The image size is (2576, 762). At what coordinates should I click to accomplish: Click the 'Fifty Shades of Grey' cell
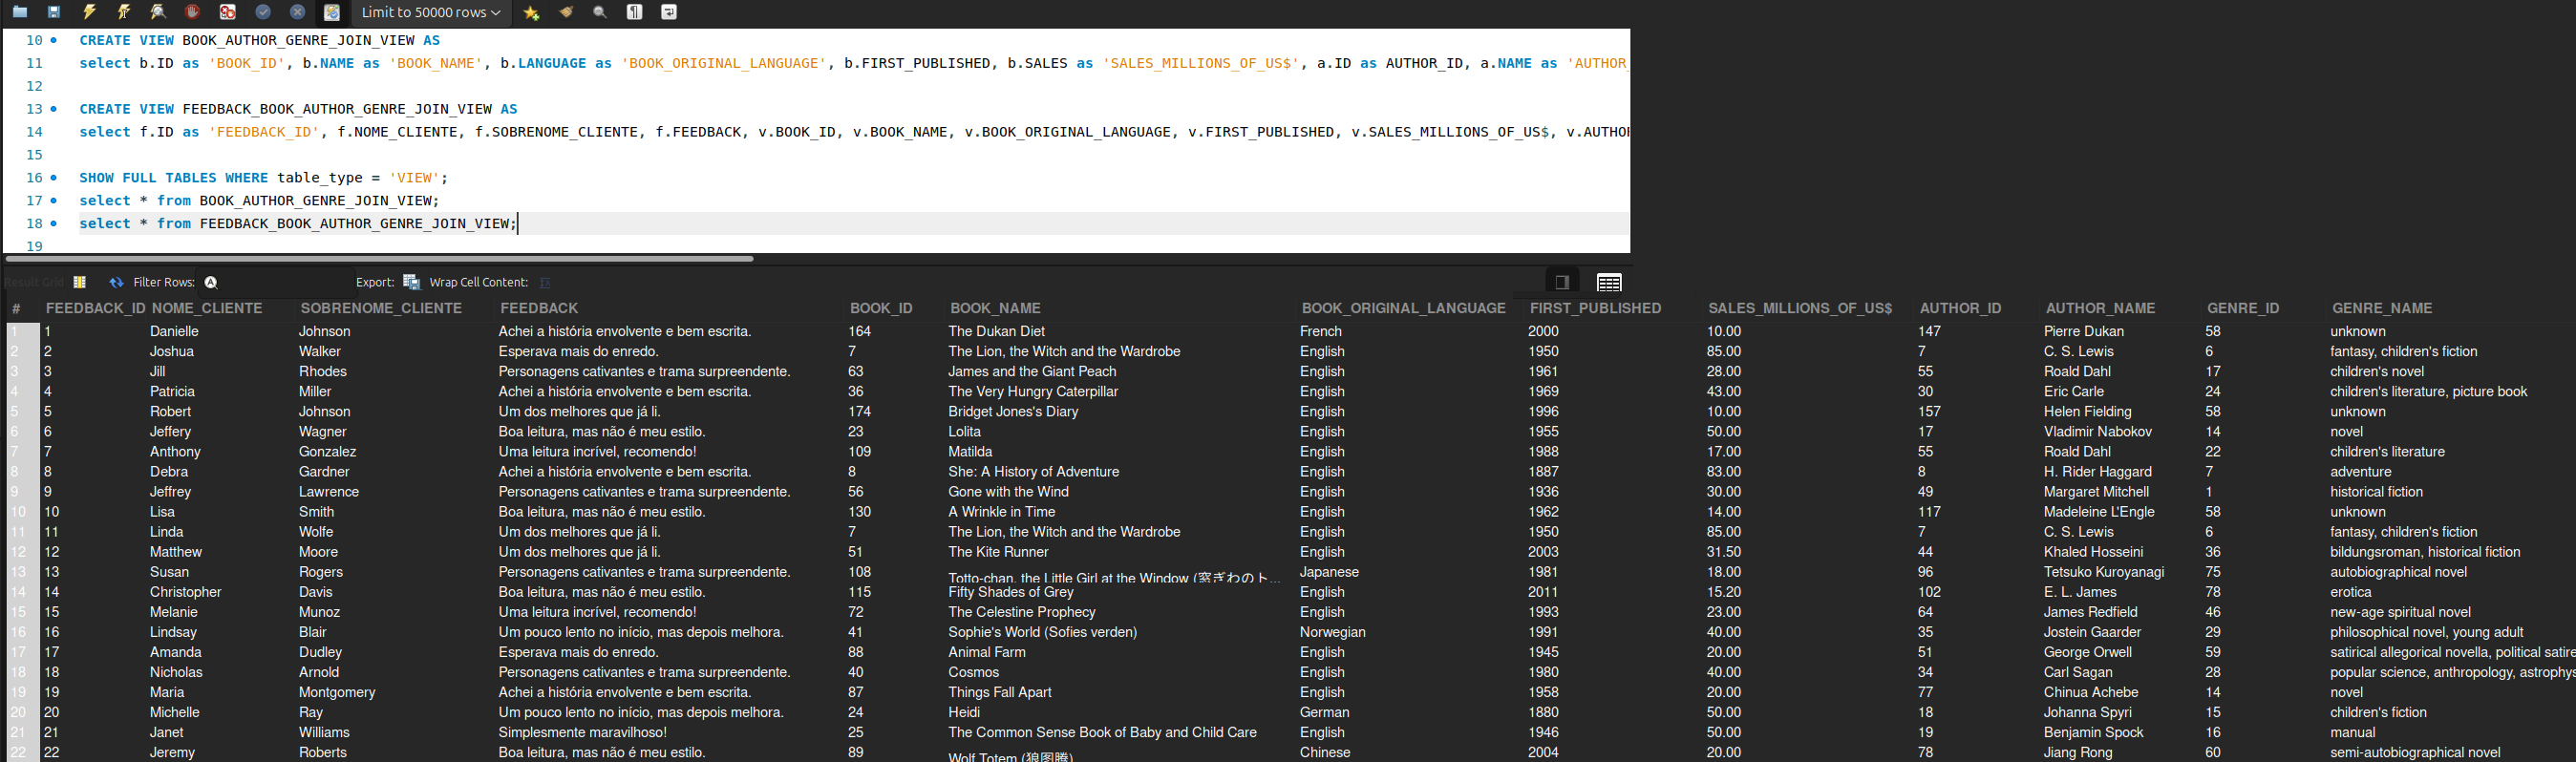(1011, 592)
